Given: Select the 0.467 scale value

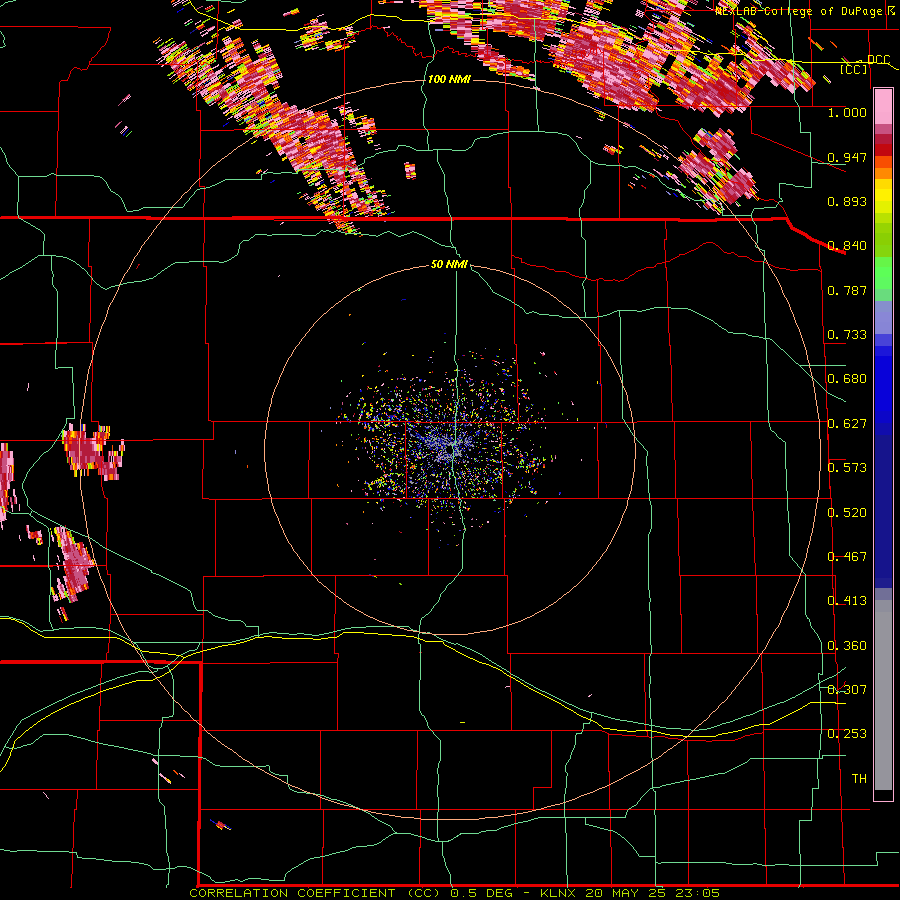Looking at the screenshot, I should click(847, 557).
